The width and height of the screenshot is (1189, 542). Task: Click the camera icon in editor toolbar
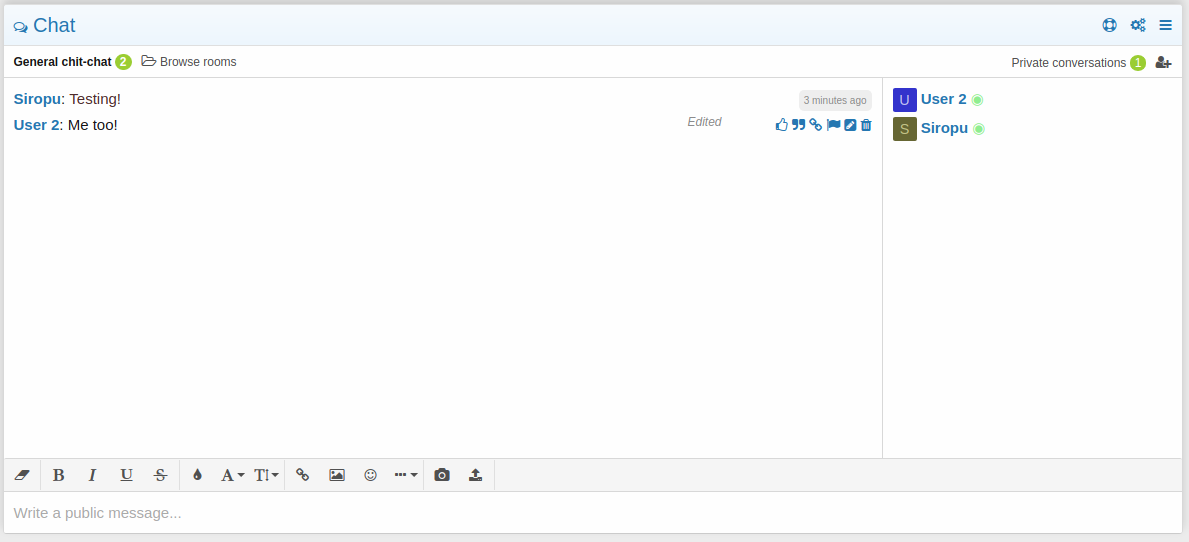click(x=442, y=475)
